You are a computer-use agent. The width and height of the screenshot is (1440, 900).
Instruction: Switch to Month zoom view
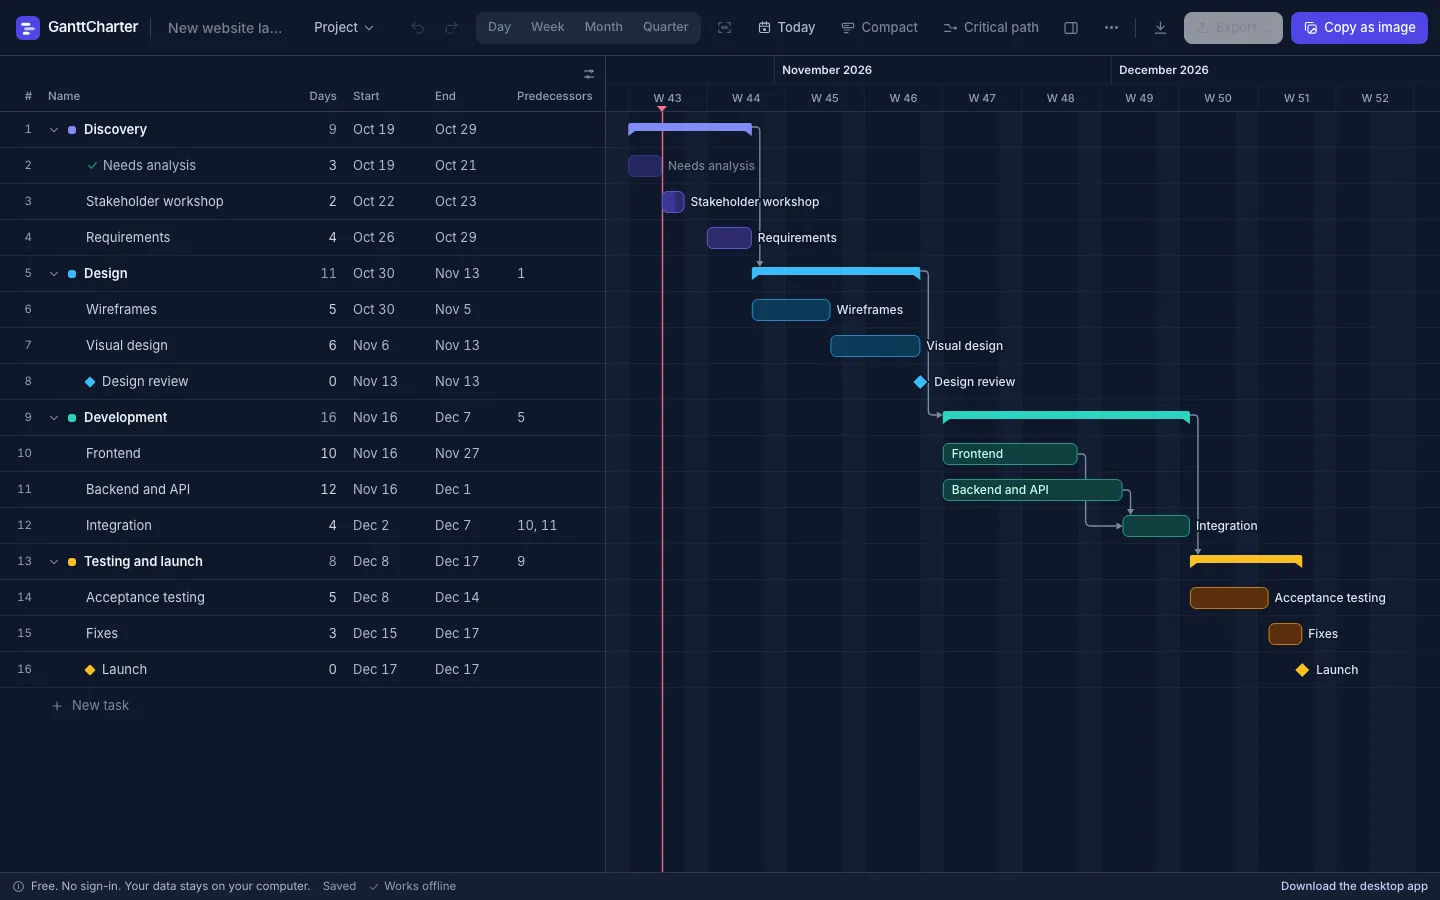(x=603, y=27)
